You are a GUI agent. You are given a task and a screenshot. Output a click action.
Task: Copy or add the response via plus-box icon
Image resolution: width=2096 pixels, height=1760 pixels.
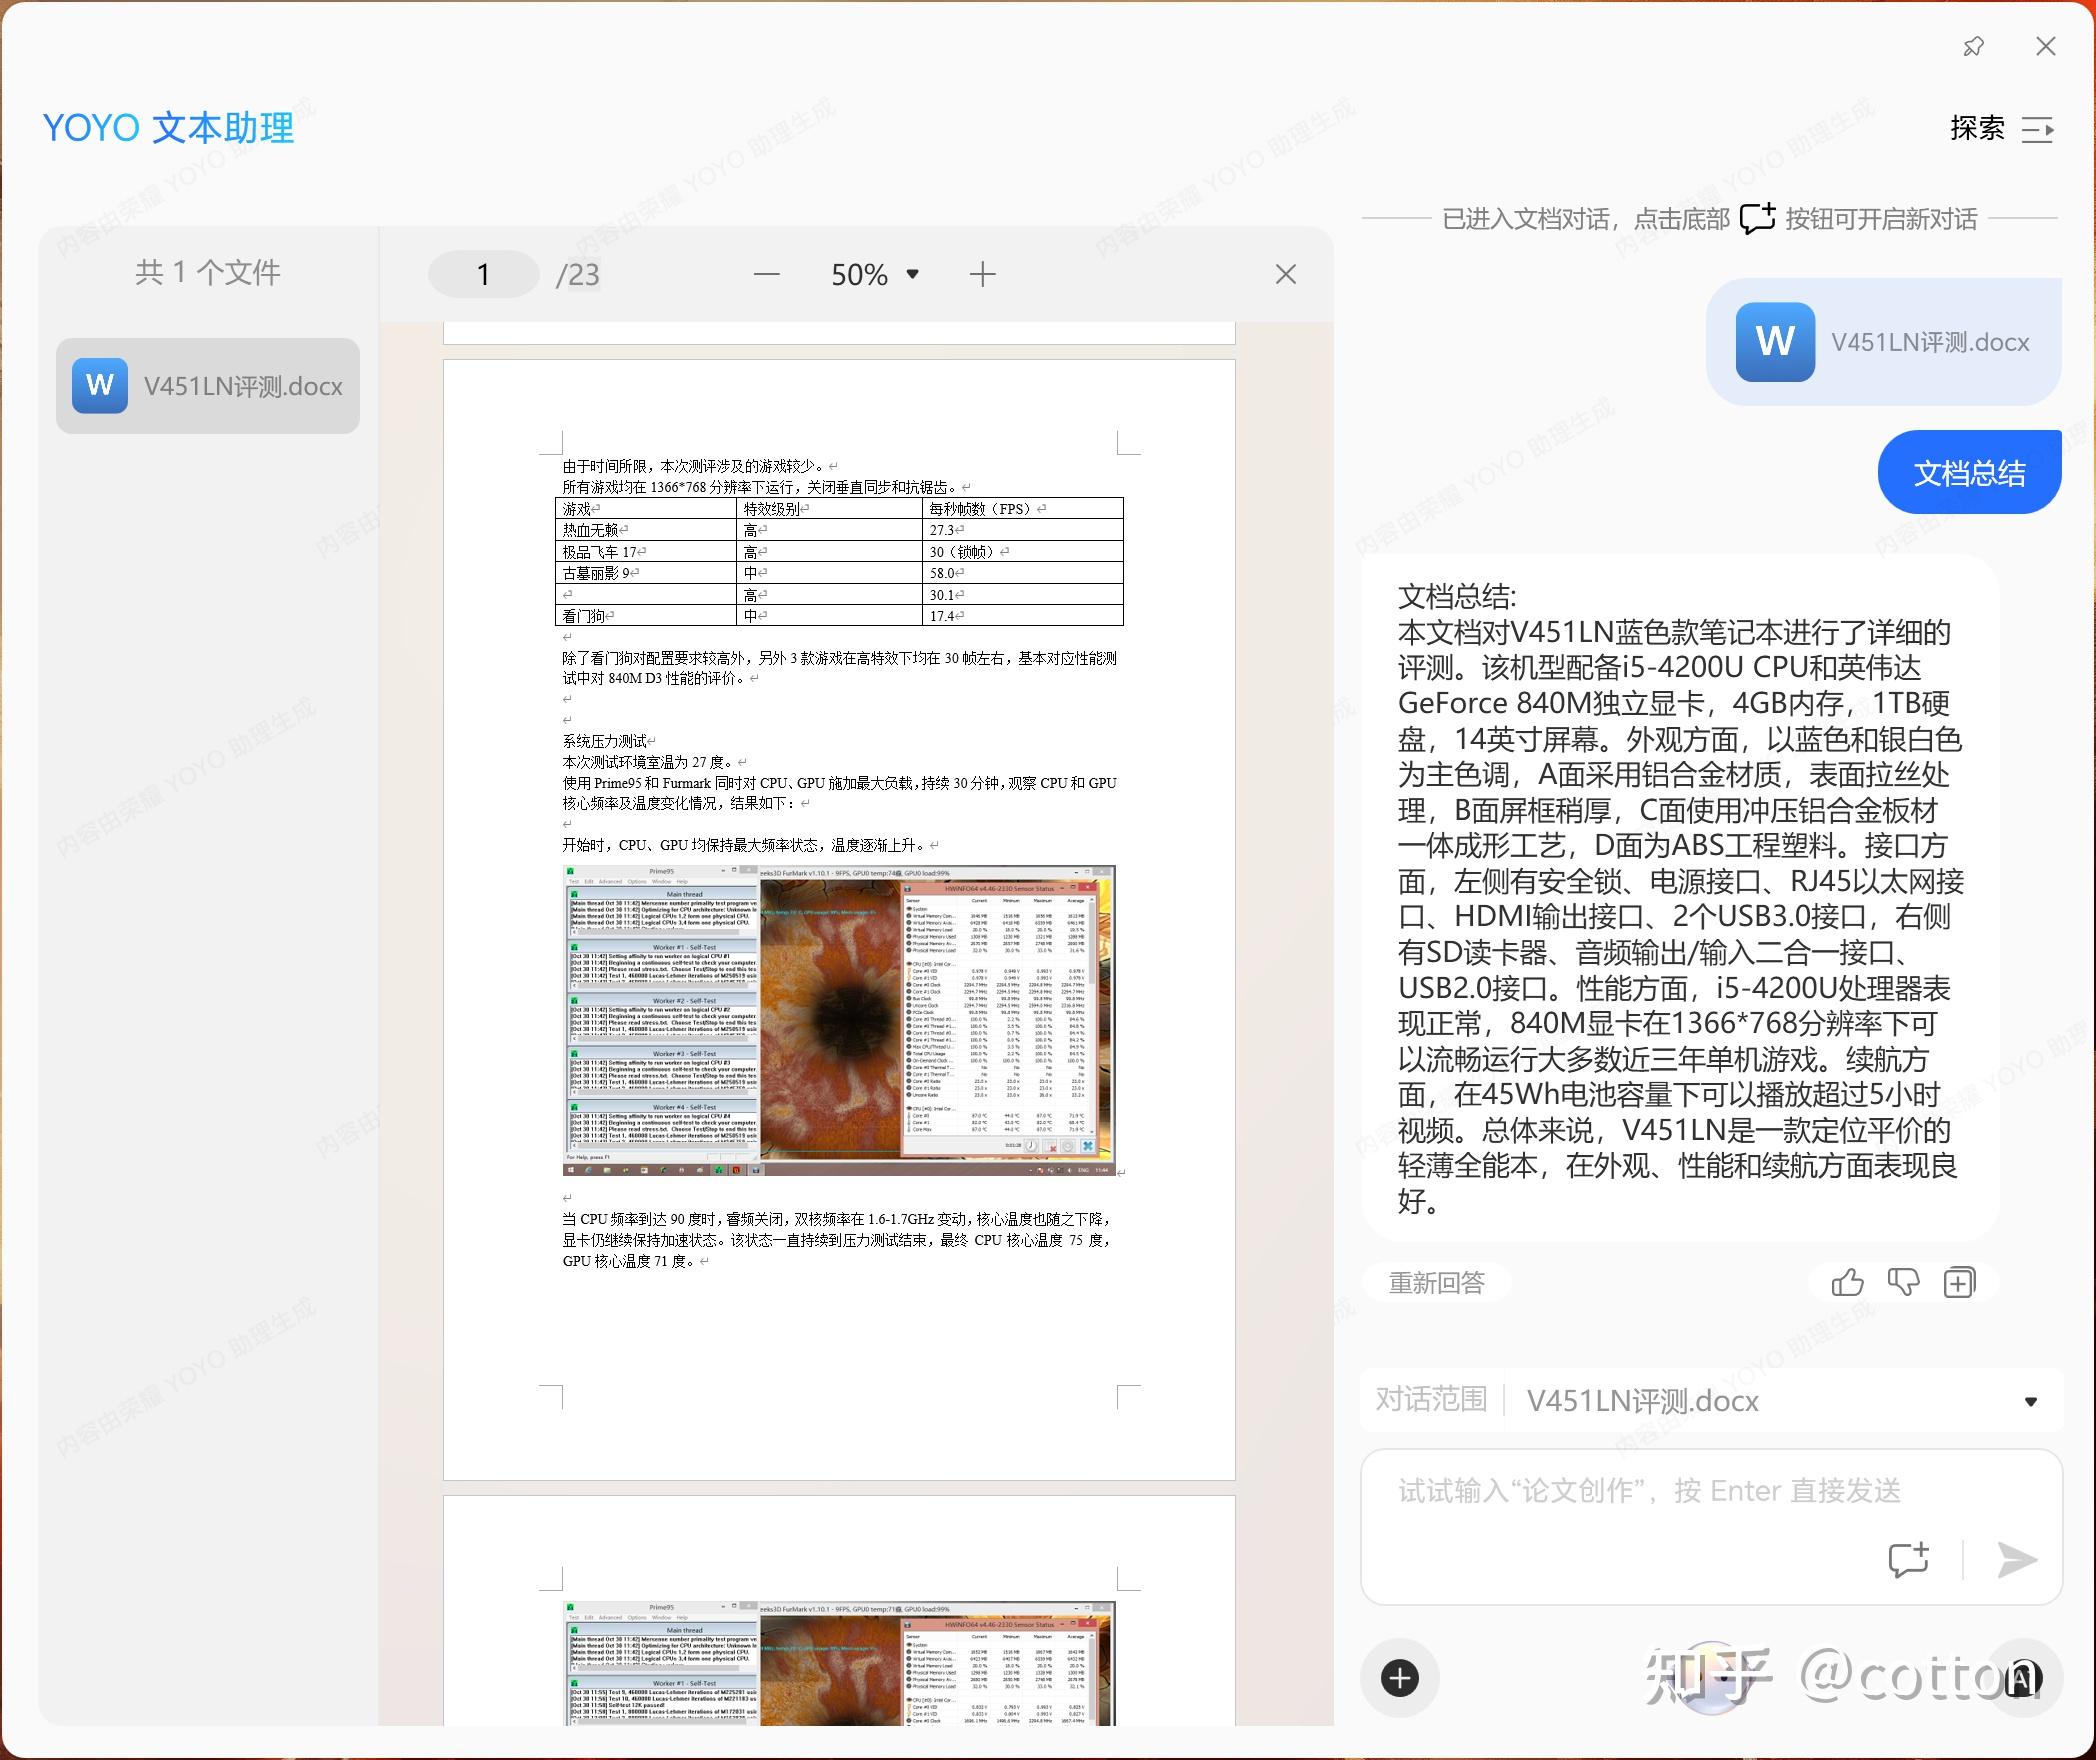coord(1959,1283)
